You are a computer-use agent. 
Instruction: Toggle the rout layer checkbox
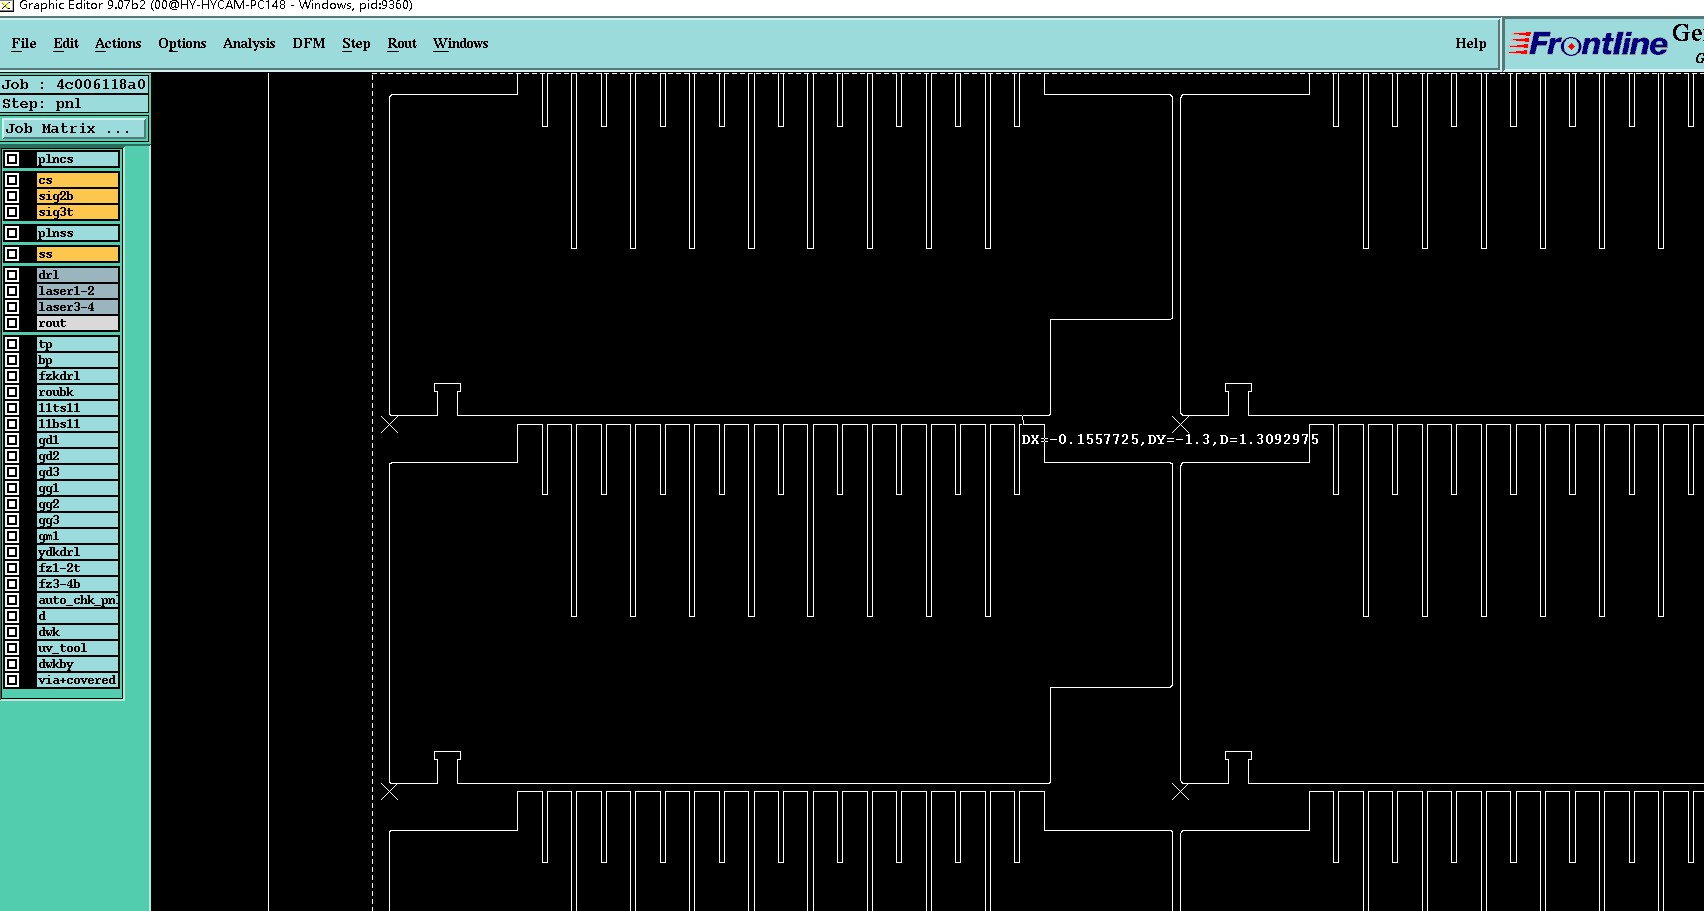tap(12, 323)
